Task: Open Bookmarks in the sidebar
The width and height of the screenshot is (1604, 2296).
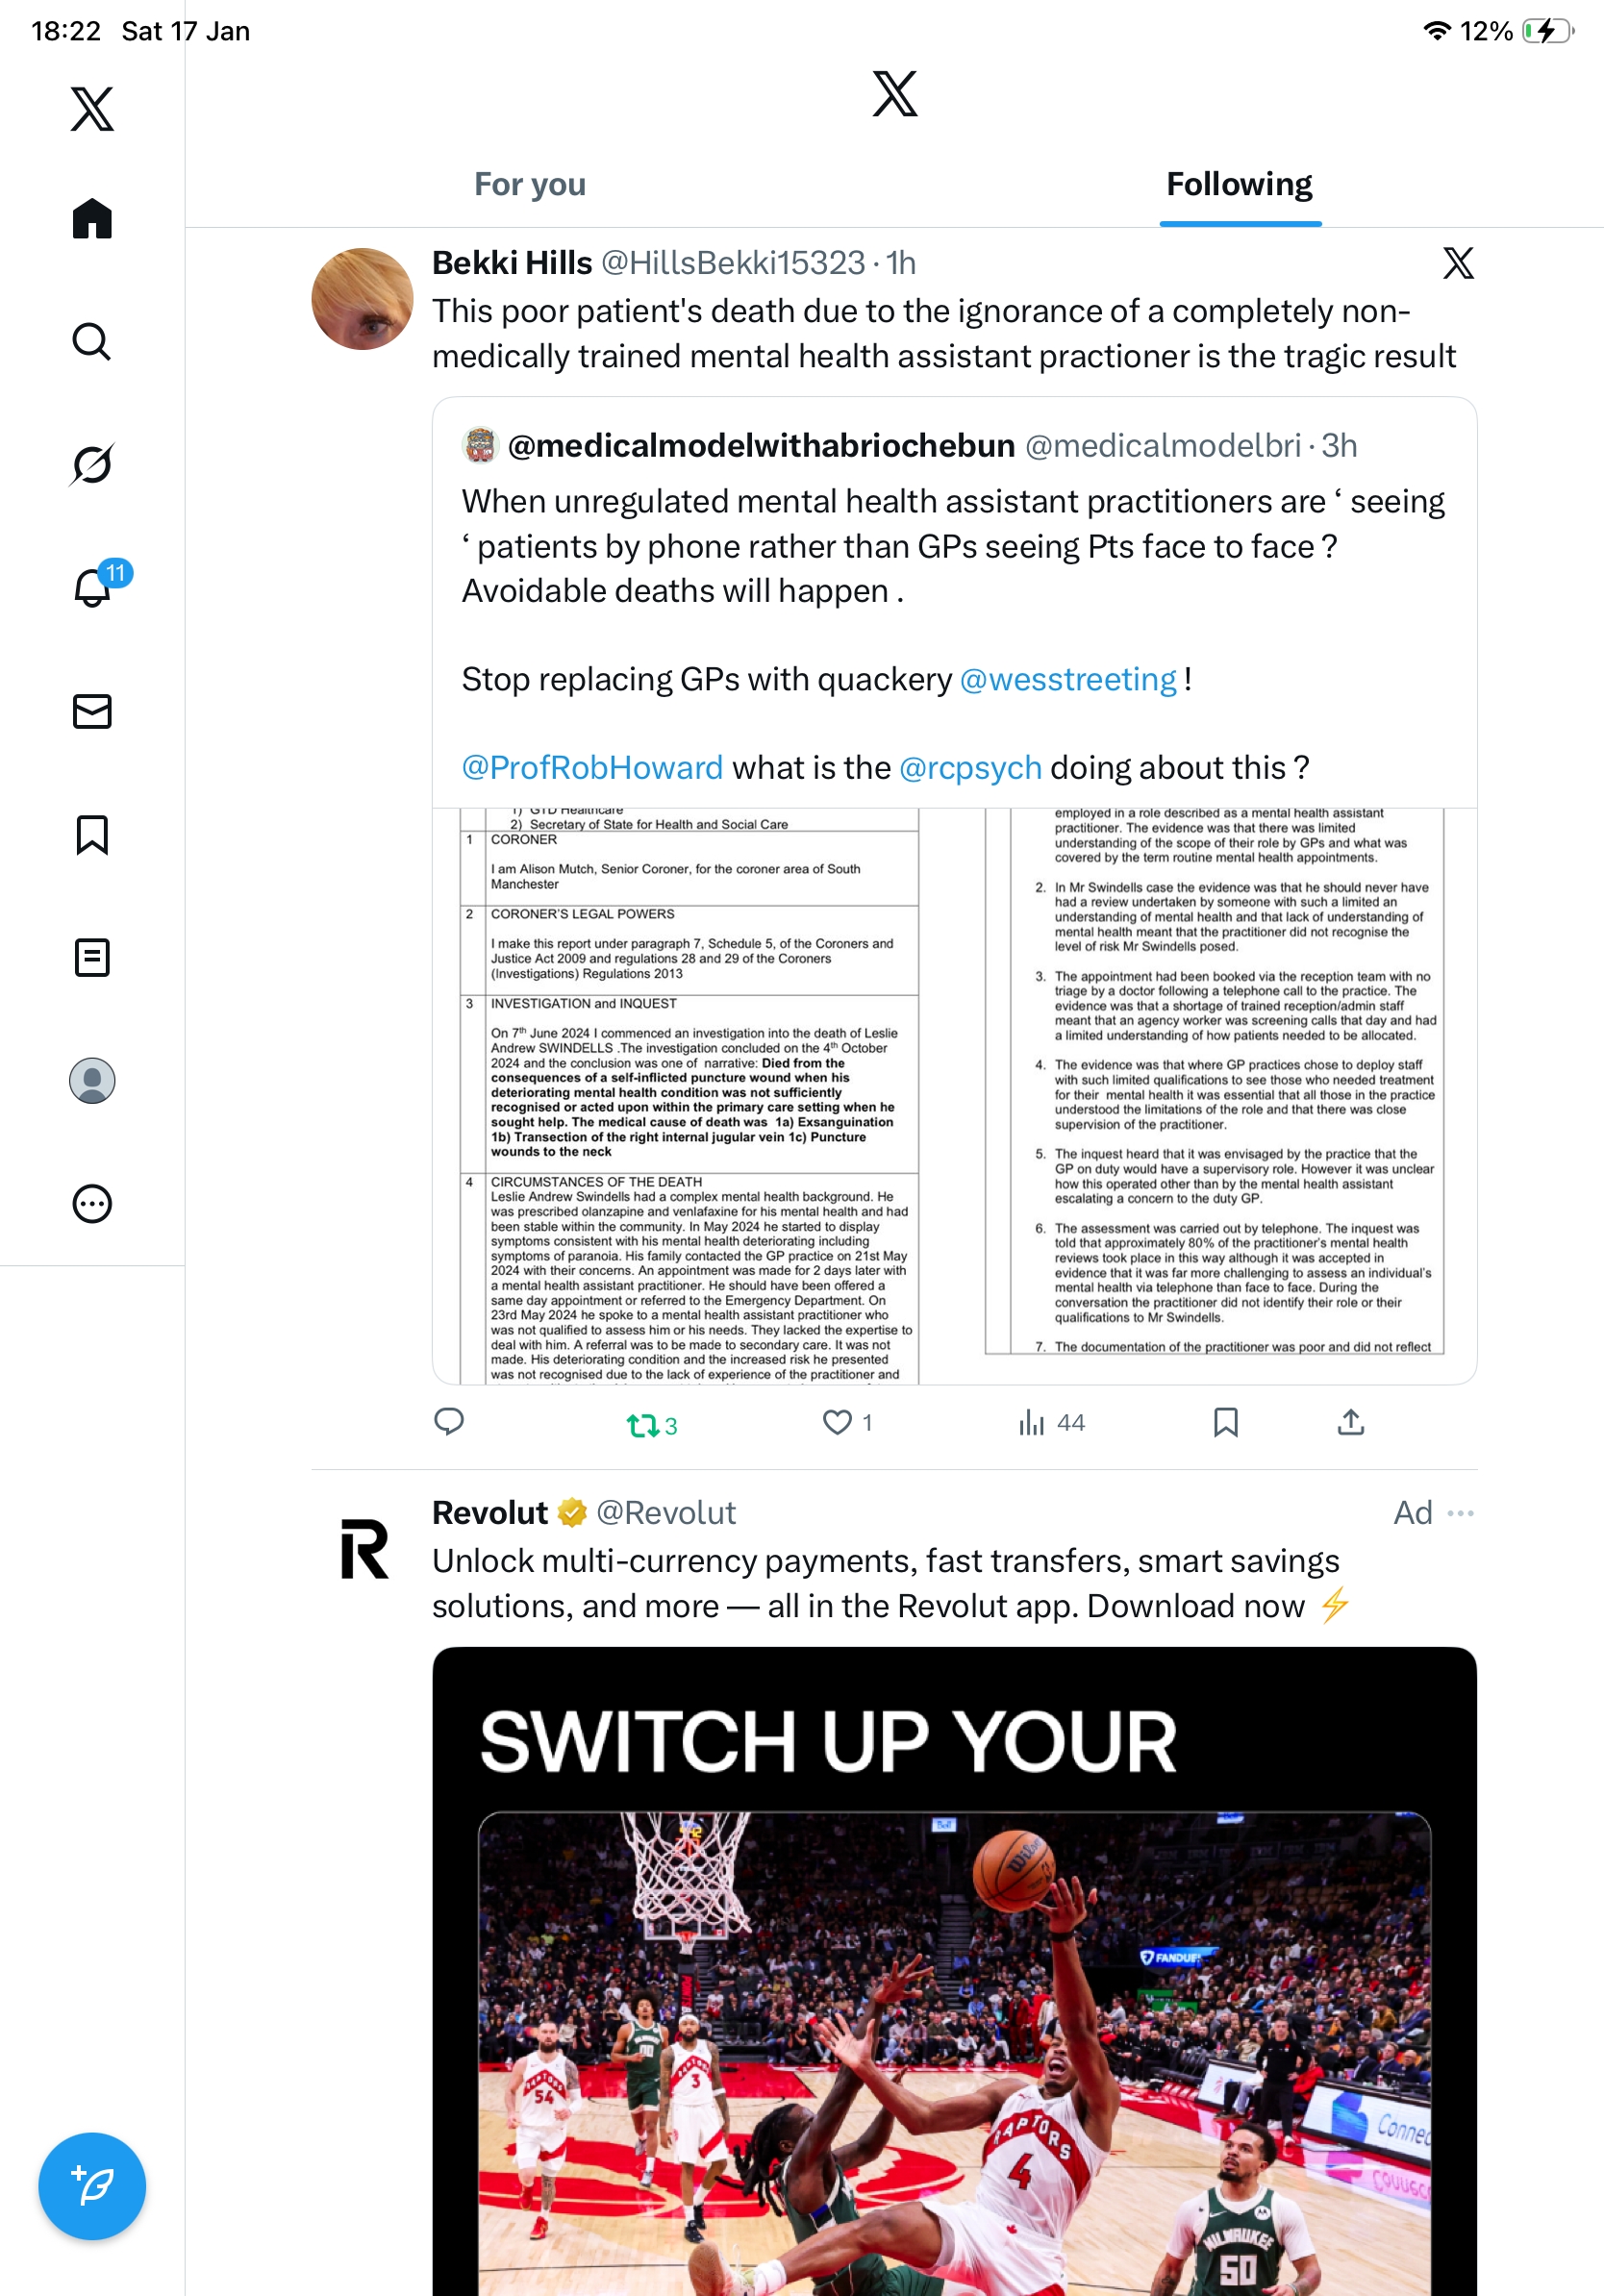Action: 92,835
